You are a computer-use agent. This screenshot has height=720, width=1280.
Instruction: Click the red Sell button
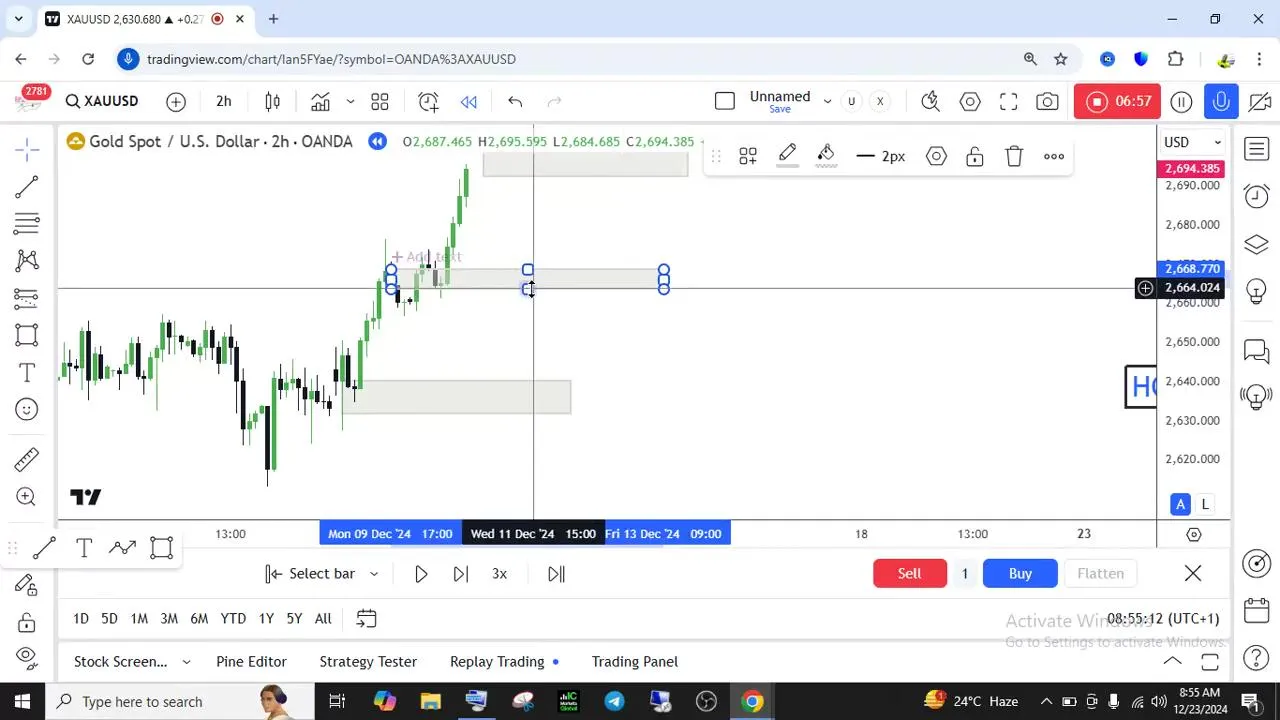click(909, 573)
